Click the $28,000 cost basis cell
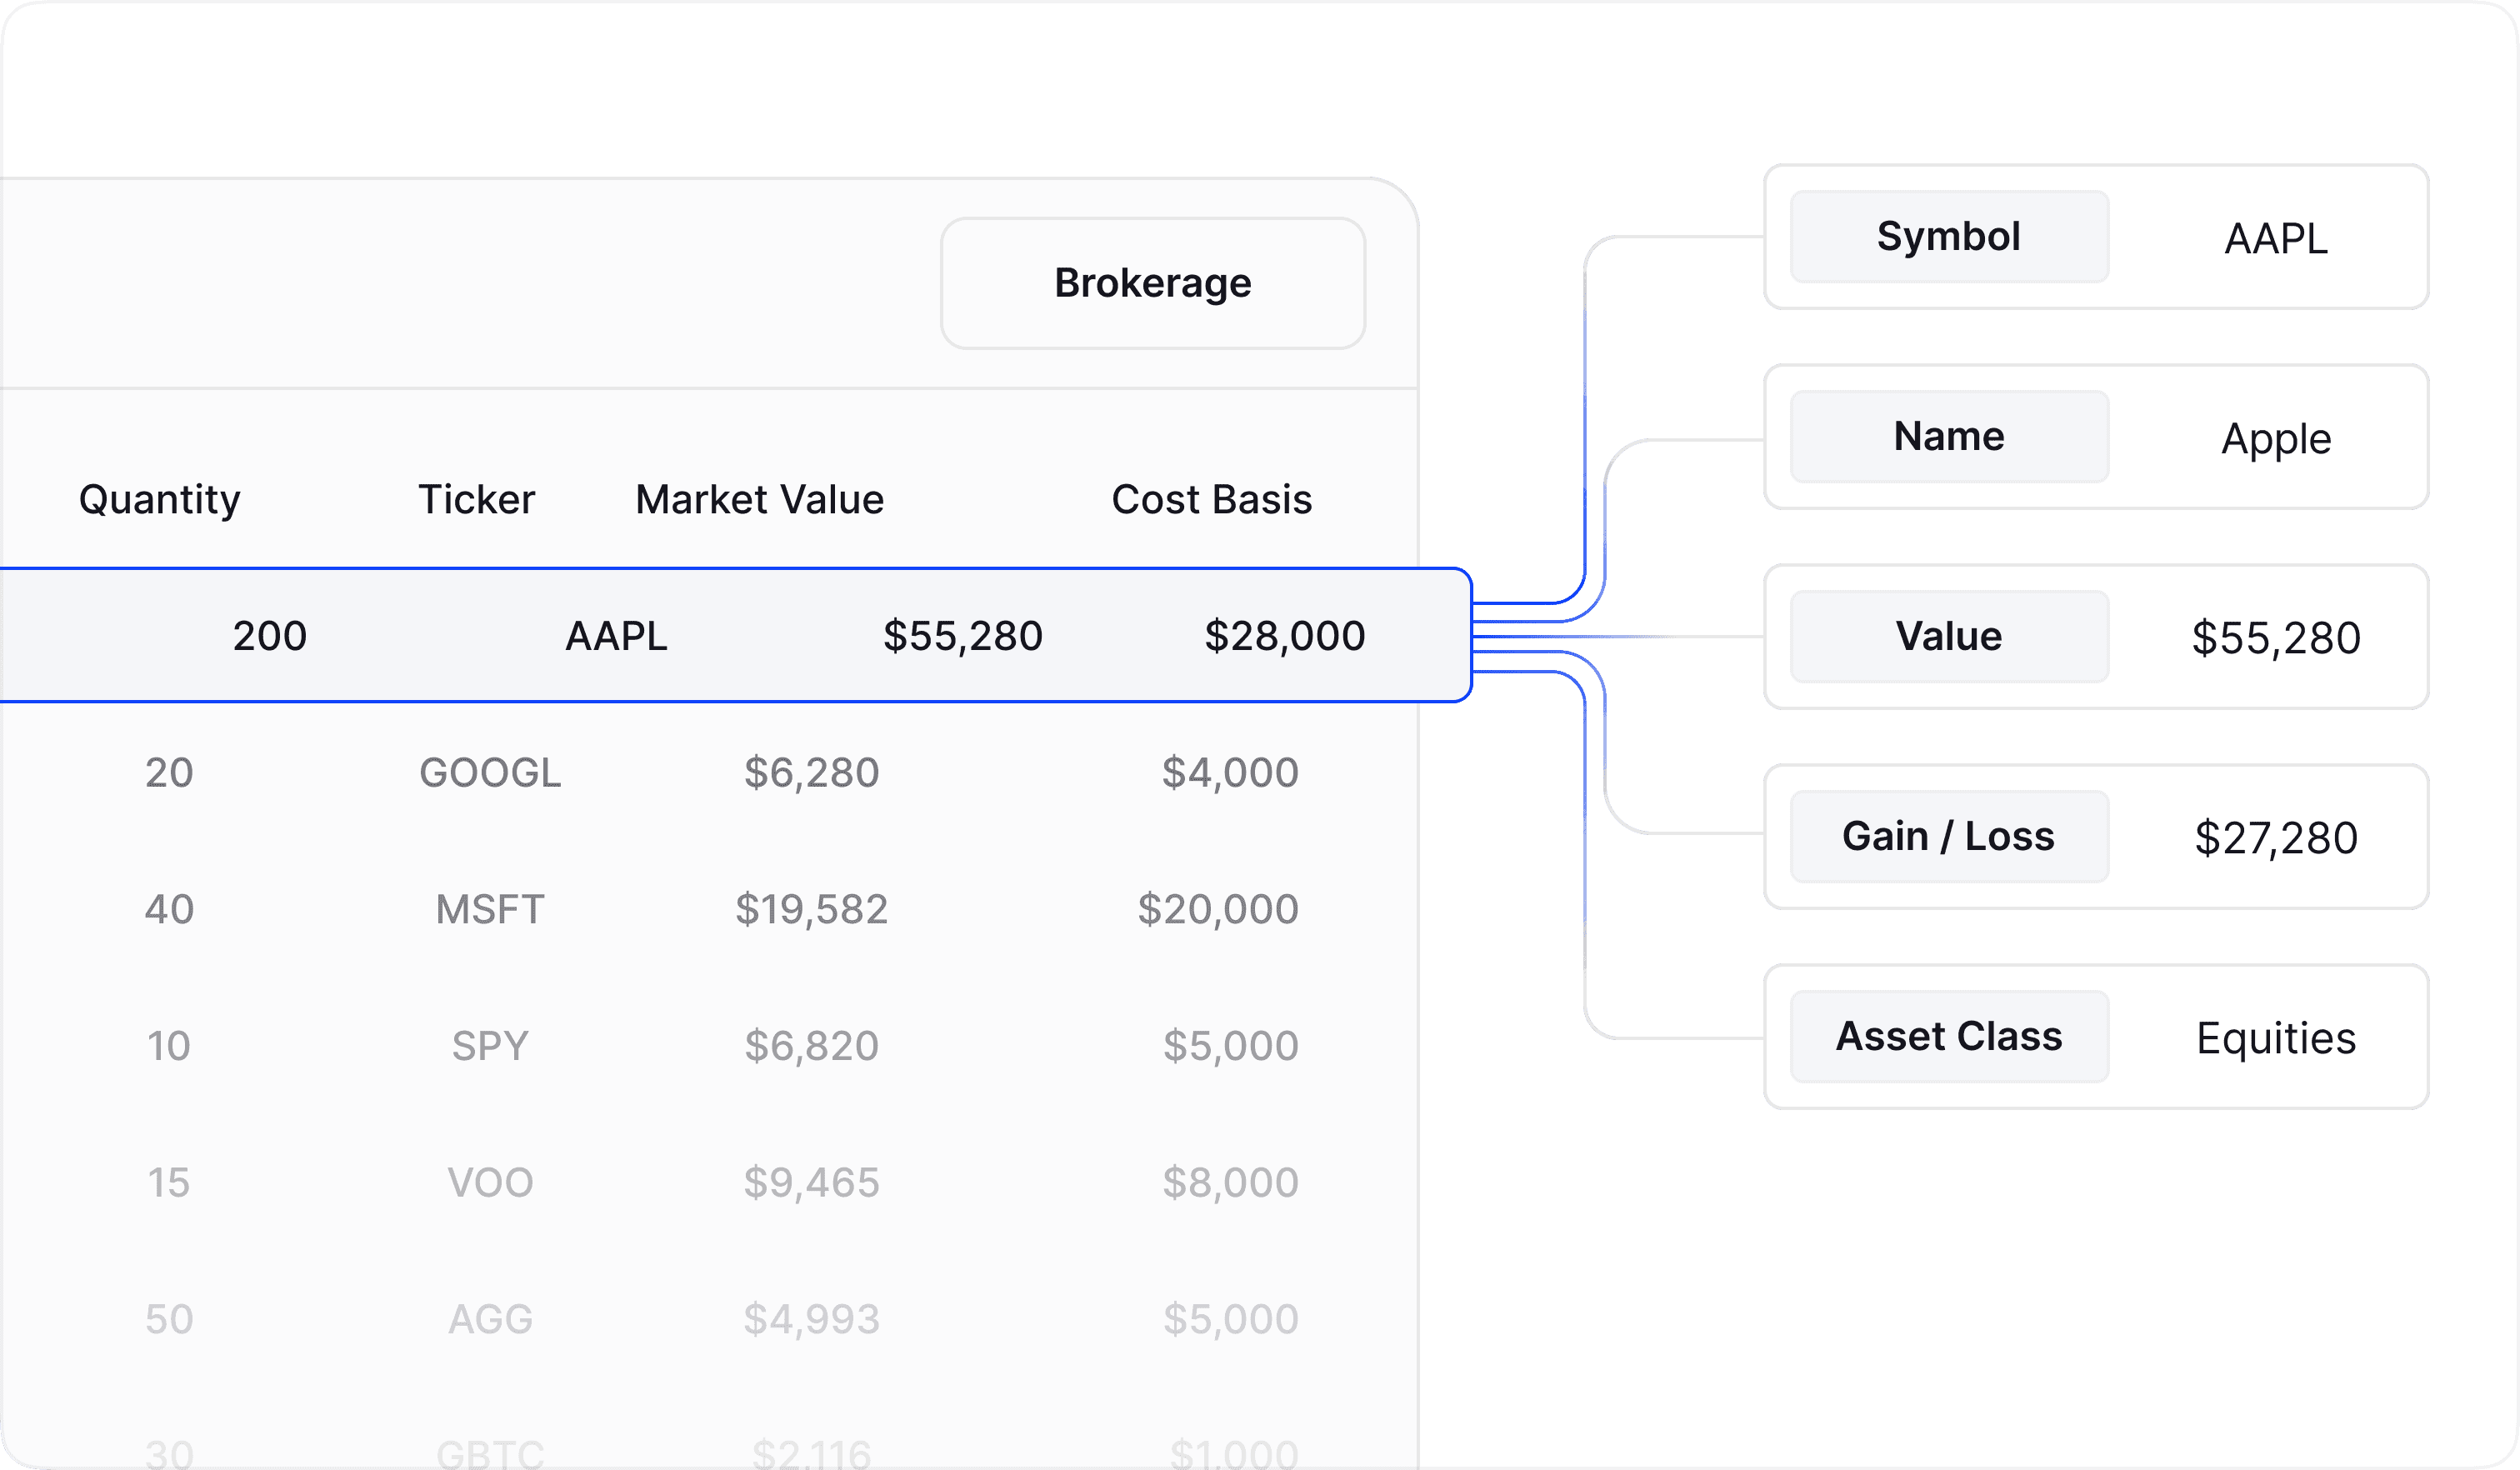Image resolution: width=2520 pixels, height=1470 pixels. [x=1284, y=636]
